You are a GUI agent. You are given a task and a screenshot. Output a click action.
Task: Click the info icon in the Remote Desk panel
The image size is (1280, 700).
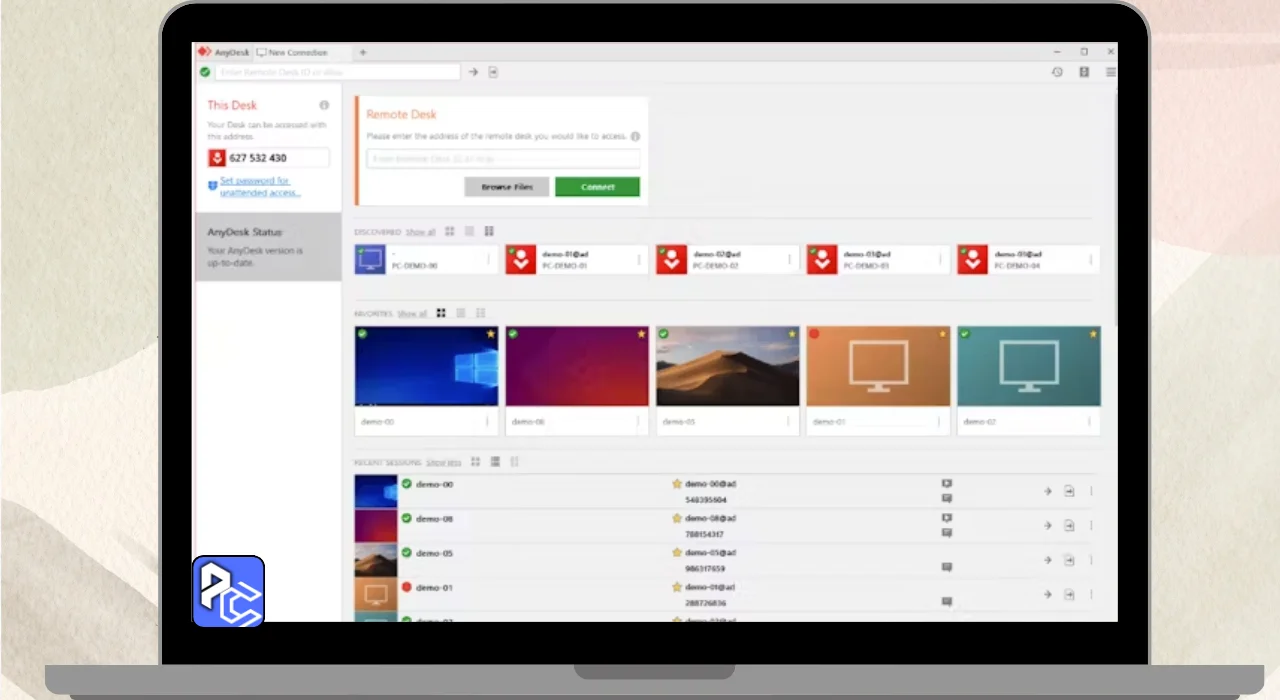[635, 136]
